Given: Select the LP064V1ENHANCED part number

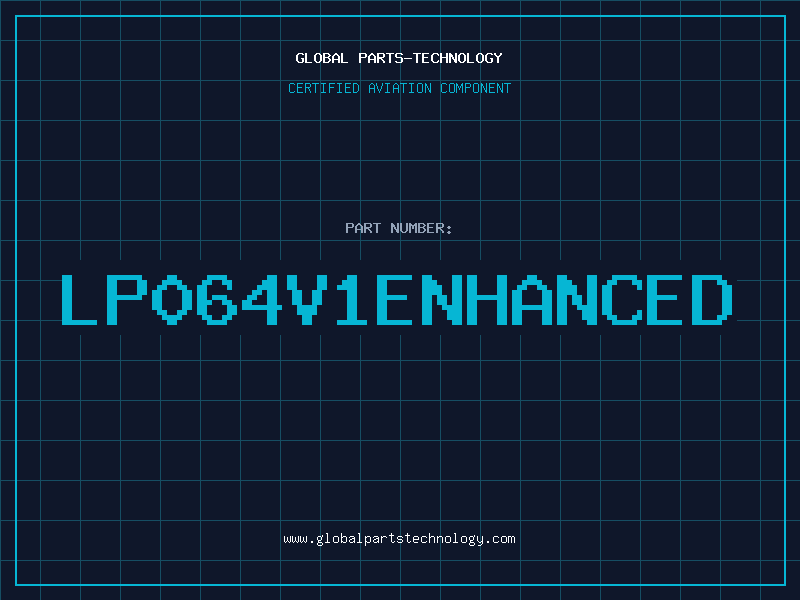Looking at the screenshot, I should pyautogui.click(x=397, y=300).
